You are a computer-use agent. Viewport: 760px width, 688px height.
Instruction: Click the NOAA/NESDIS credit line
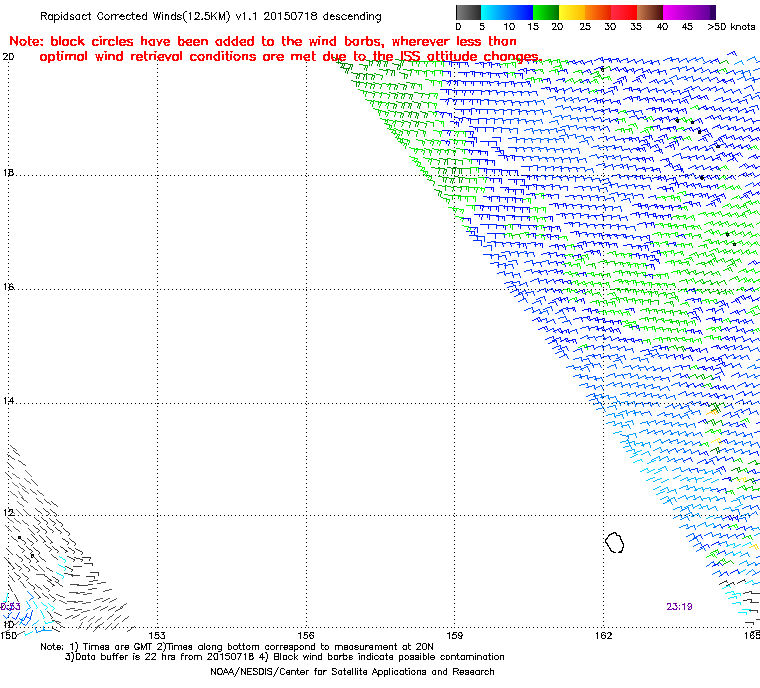[x=352, y=672]
